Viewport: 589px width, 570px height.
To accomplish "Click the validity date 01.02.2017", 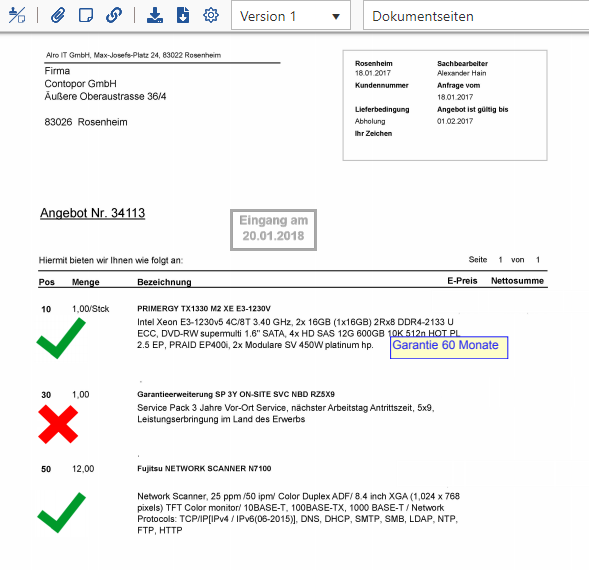I will [x=455, y=121].
